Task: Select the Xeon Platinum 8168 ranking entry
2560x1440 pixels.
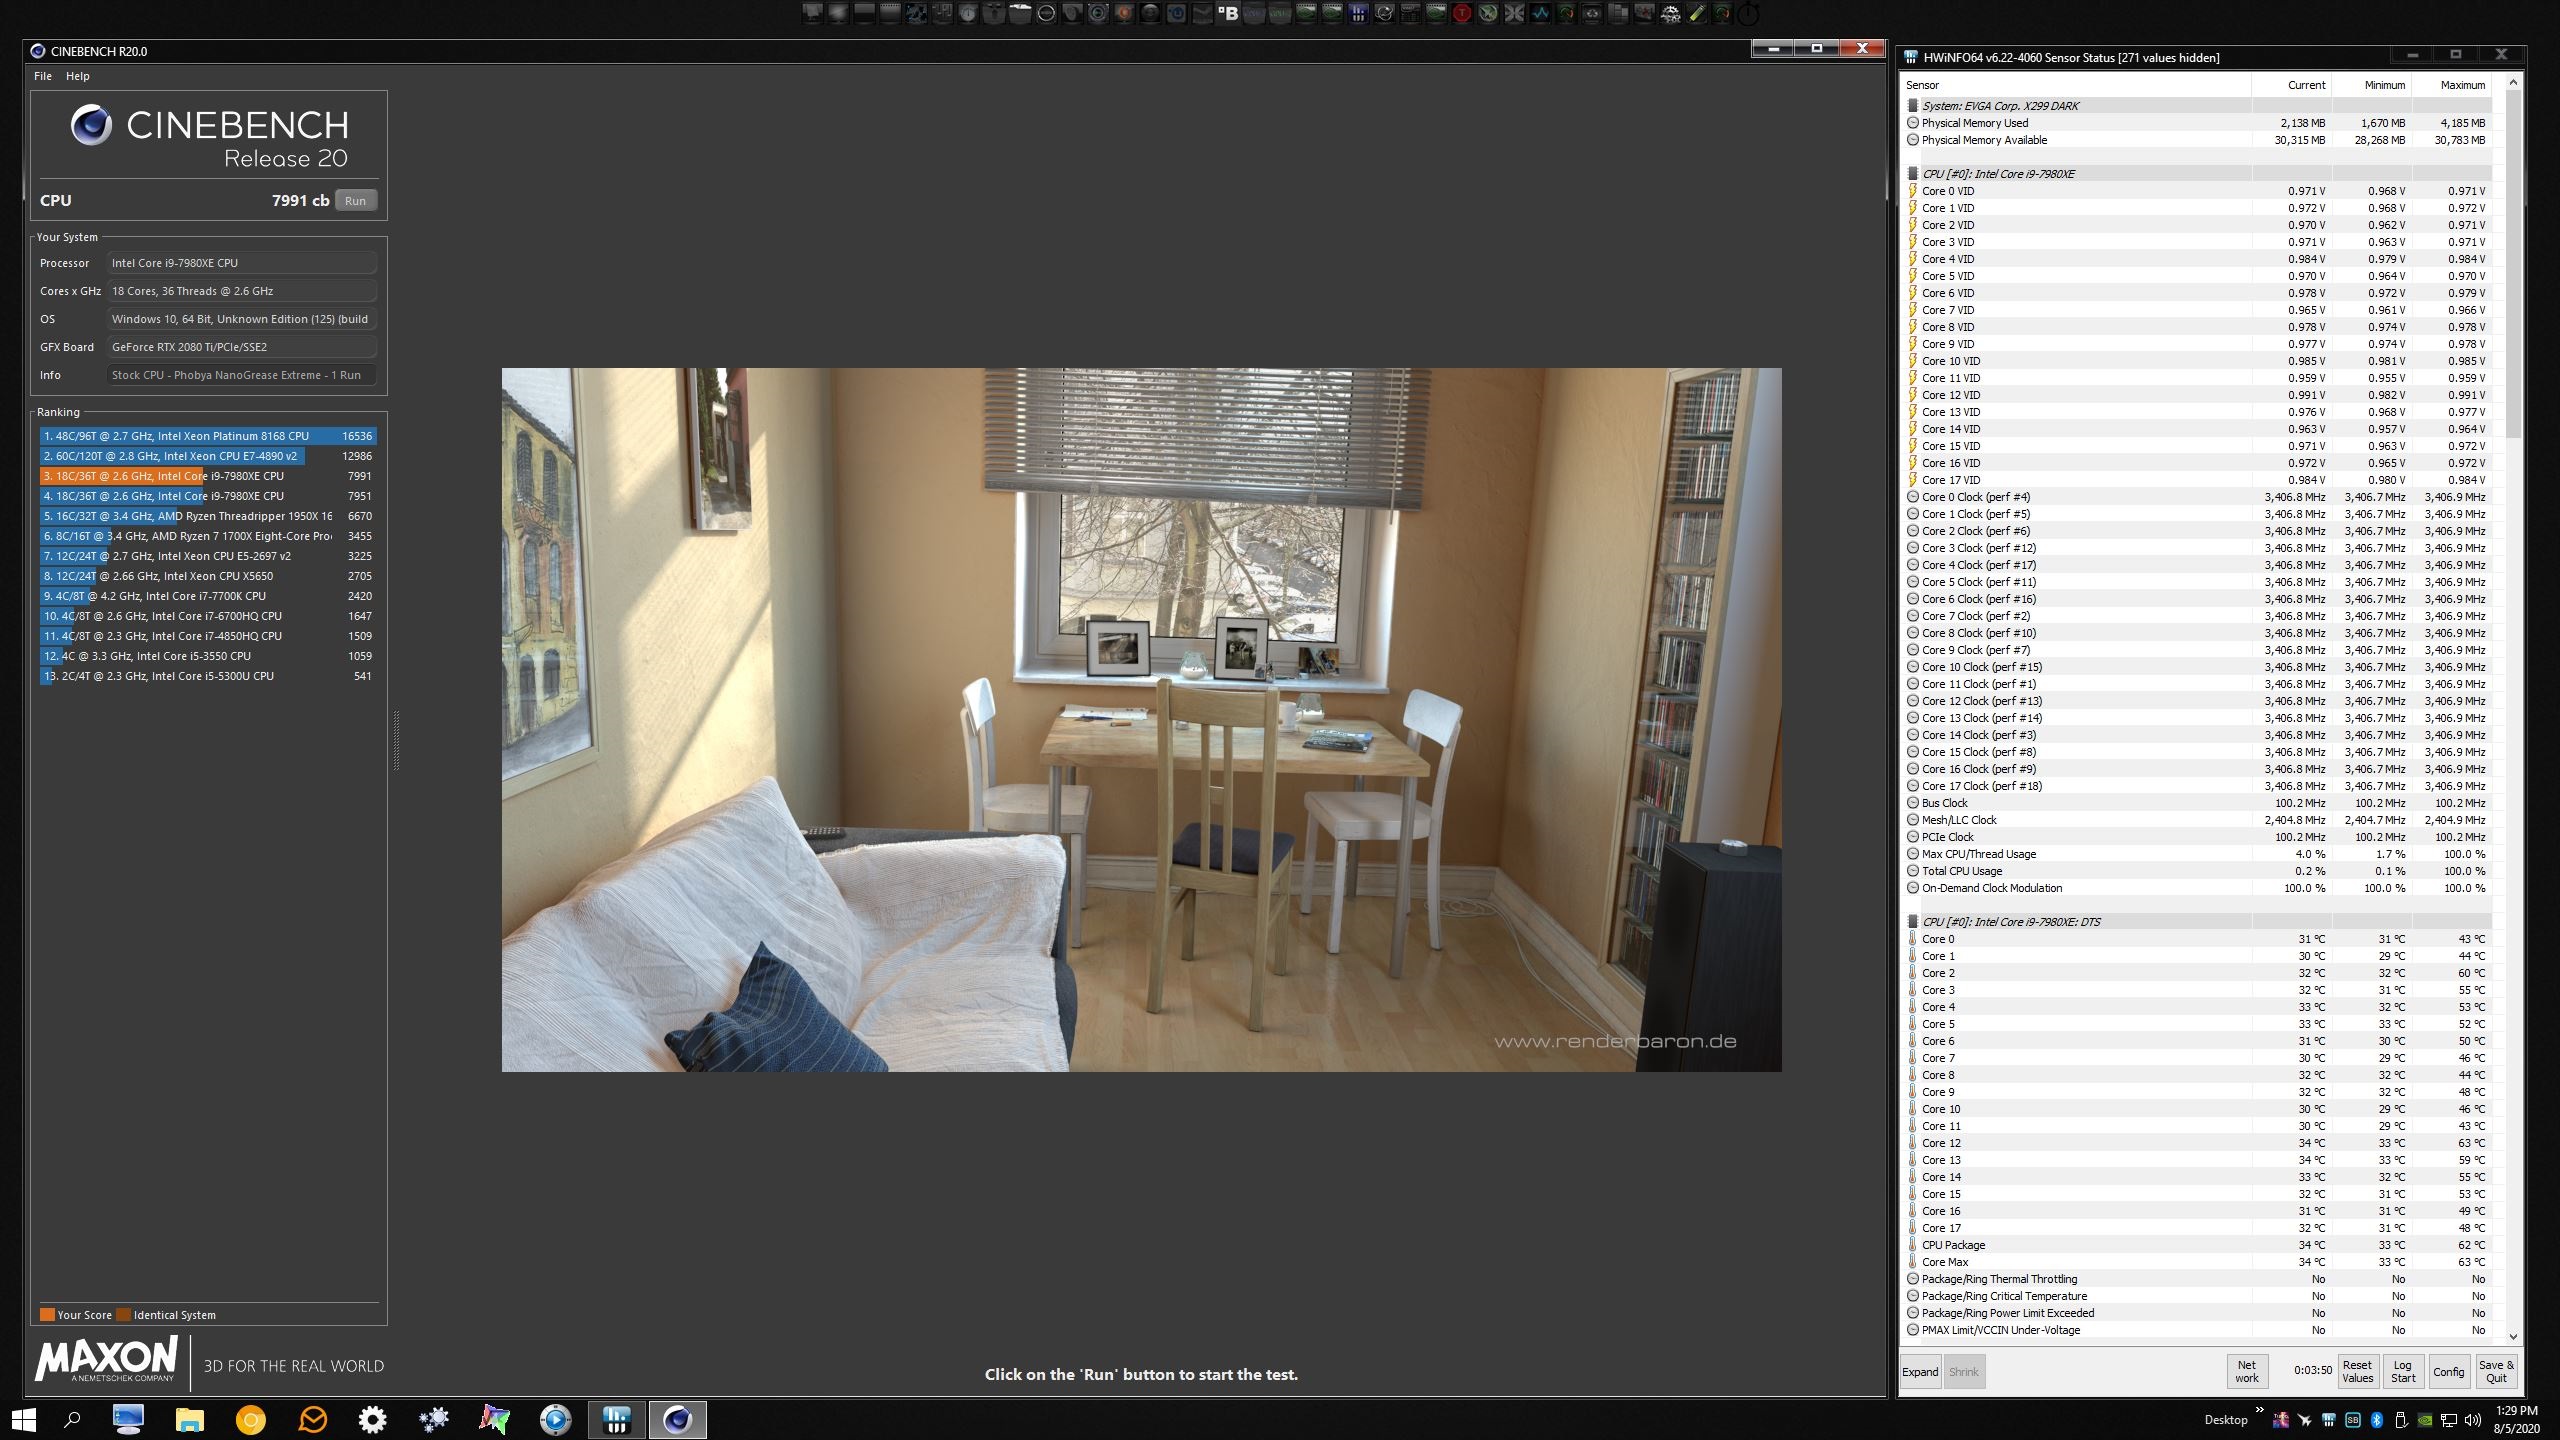Action: tap(208, 436)
